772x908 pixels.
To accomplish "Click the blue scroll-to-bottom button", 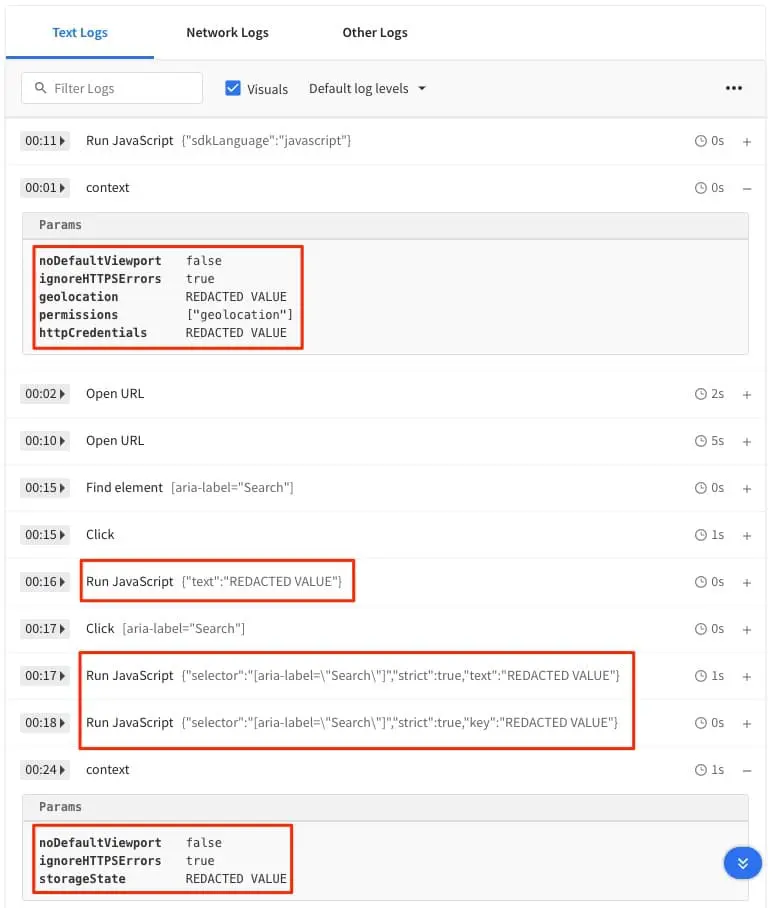I will point(742,863).
